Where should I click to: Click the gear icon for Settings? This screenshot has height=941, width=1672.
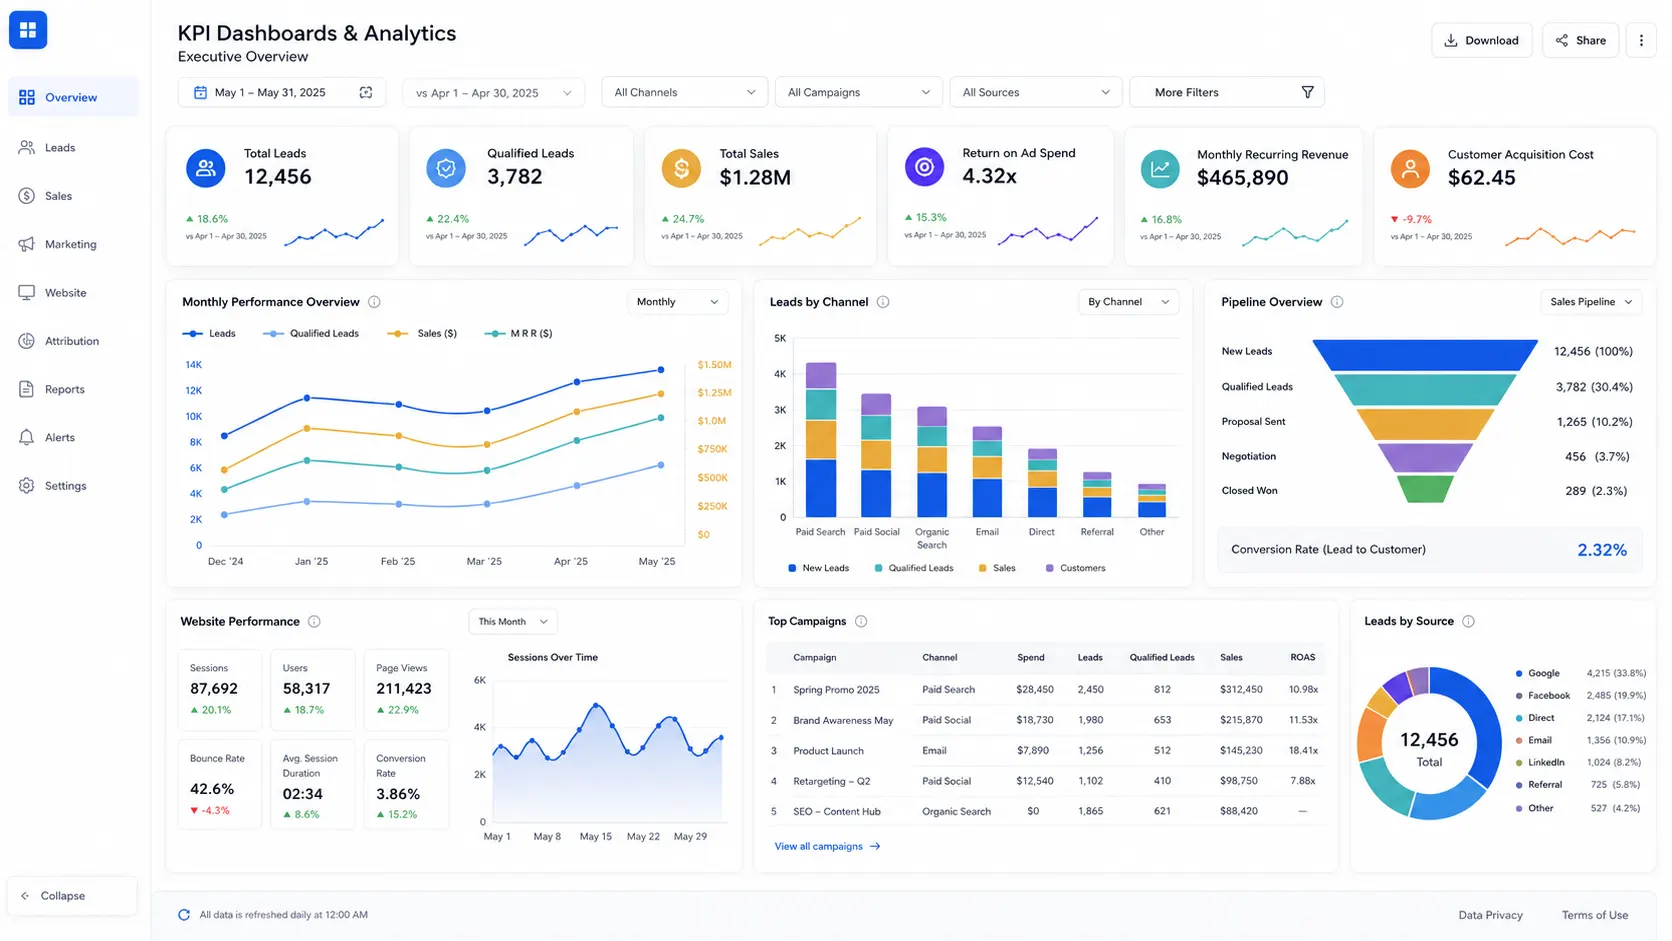pyautogui.click(x=27, y=485)
